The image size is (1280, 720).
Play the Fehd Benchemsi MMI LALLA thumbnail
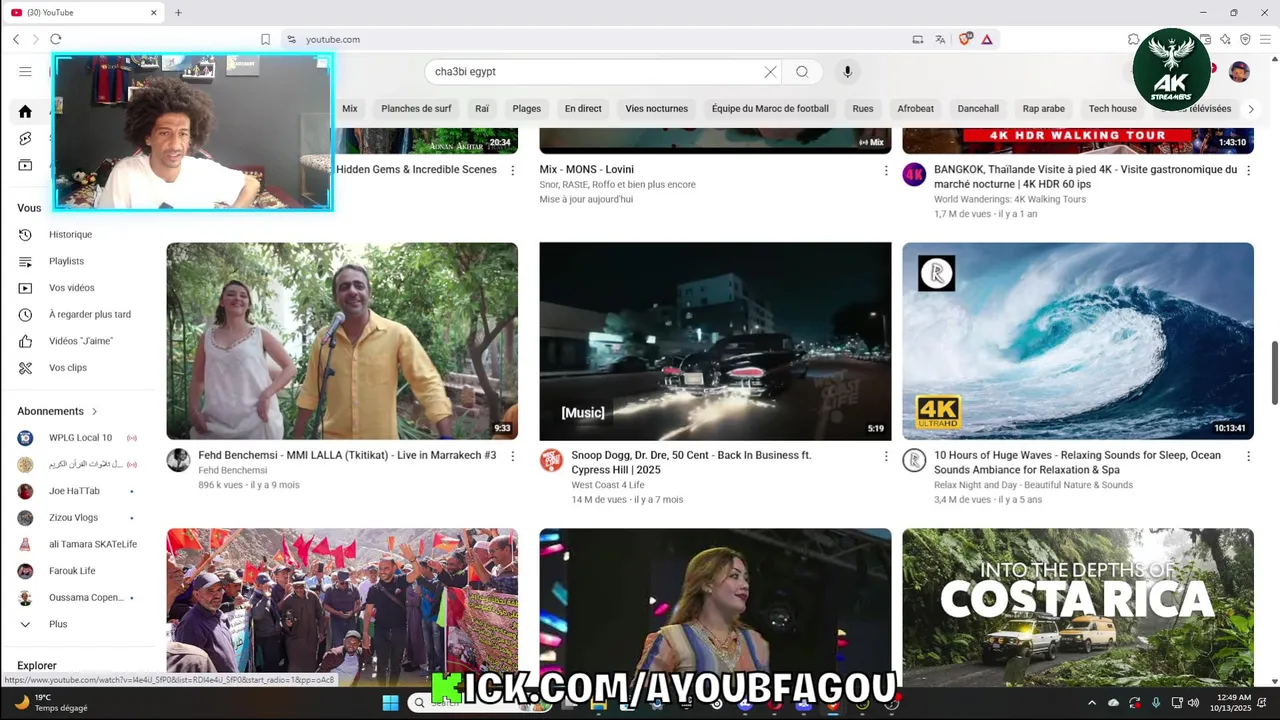pos(342,341)
